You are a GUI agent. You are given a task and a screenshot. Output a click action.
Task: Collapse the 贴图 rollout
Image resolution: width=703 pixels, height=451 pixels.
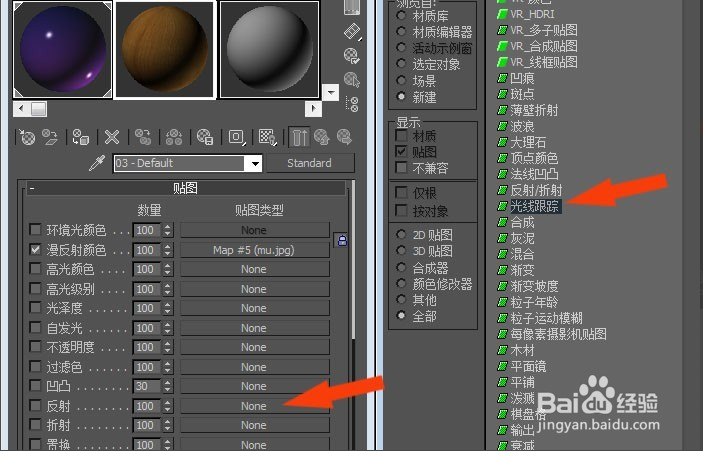point(185,188)
